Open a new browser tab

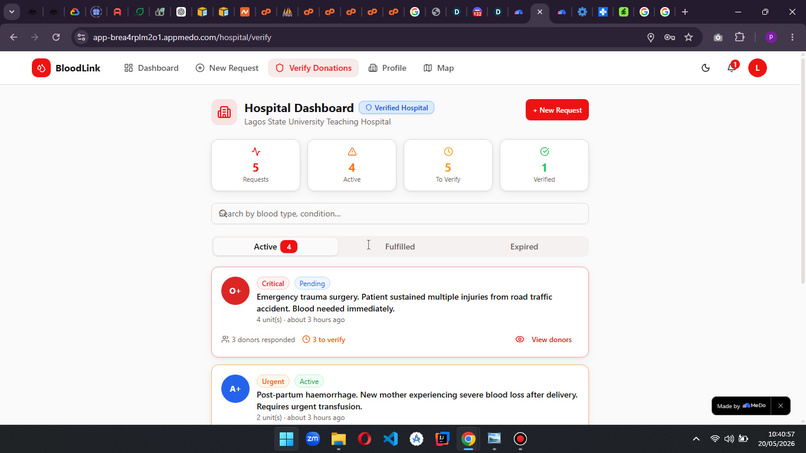(685, 12)
